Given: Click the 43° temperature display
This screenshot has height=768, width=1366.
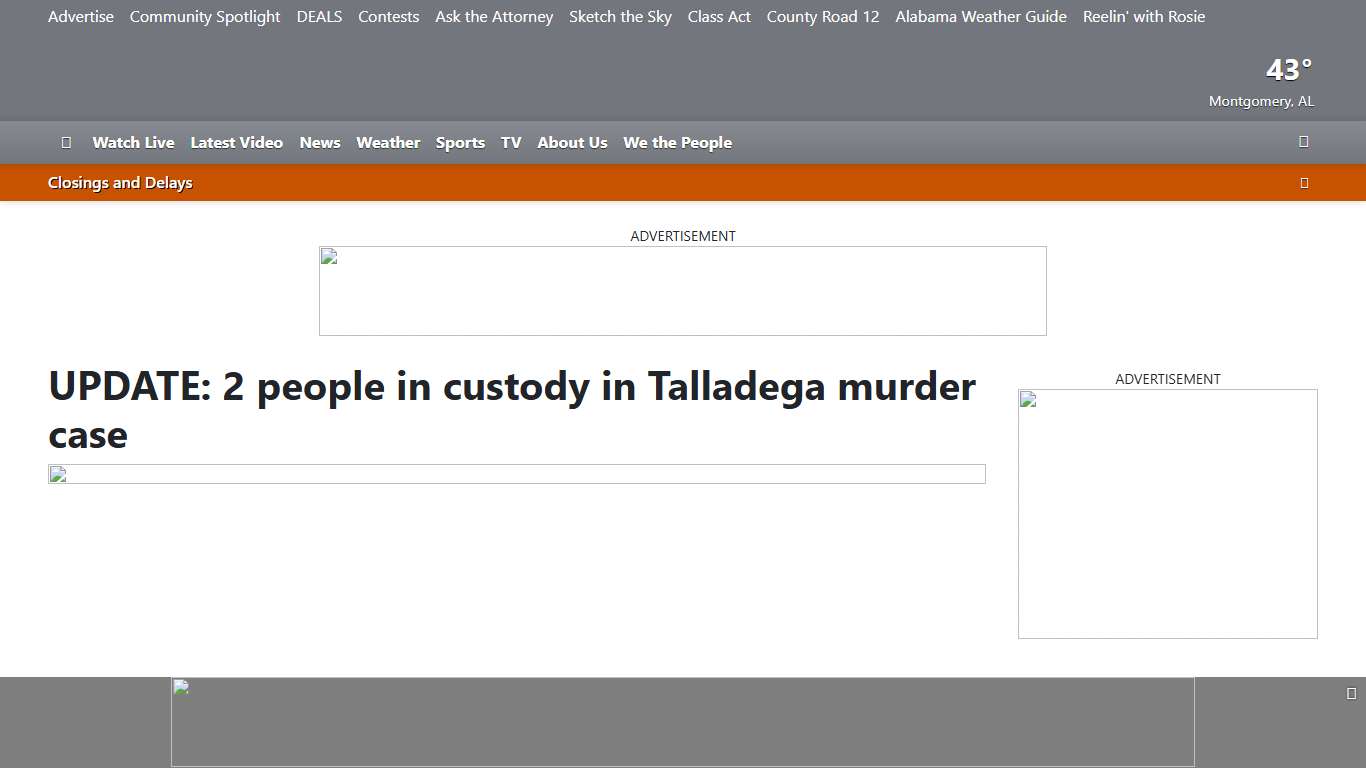Looking at the screenshot, I should (x=1288, y=69).
